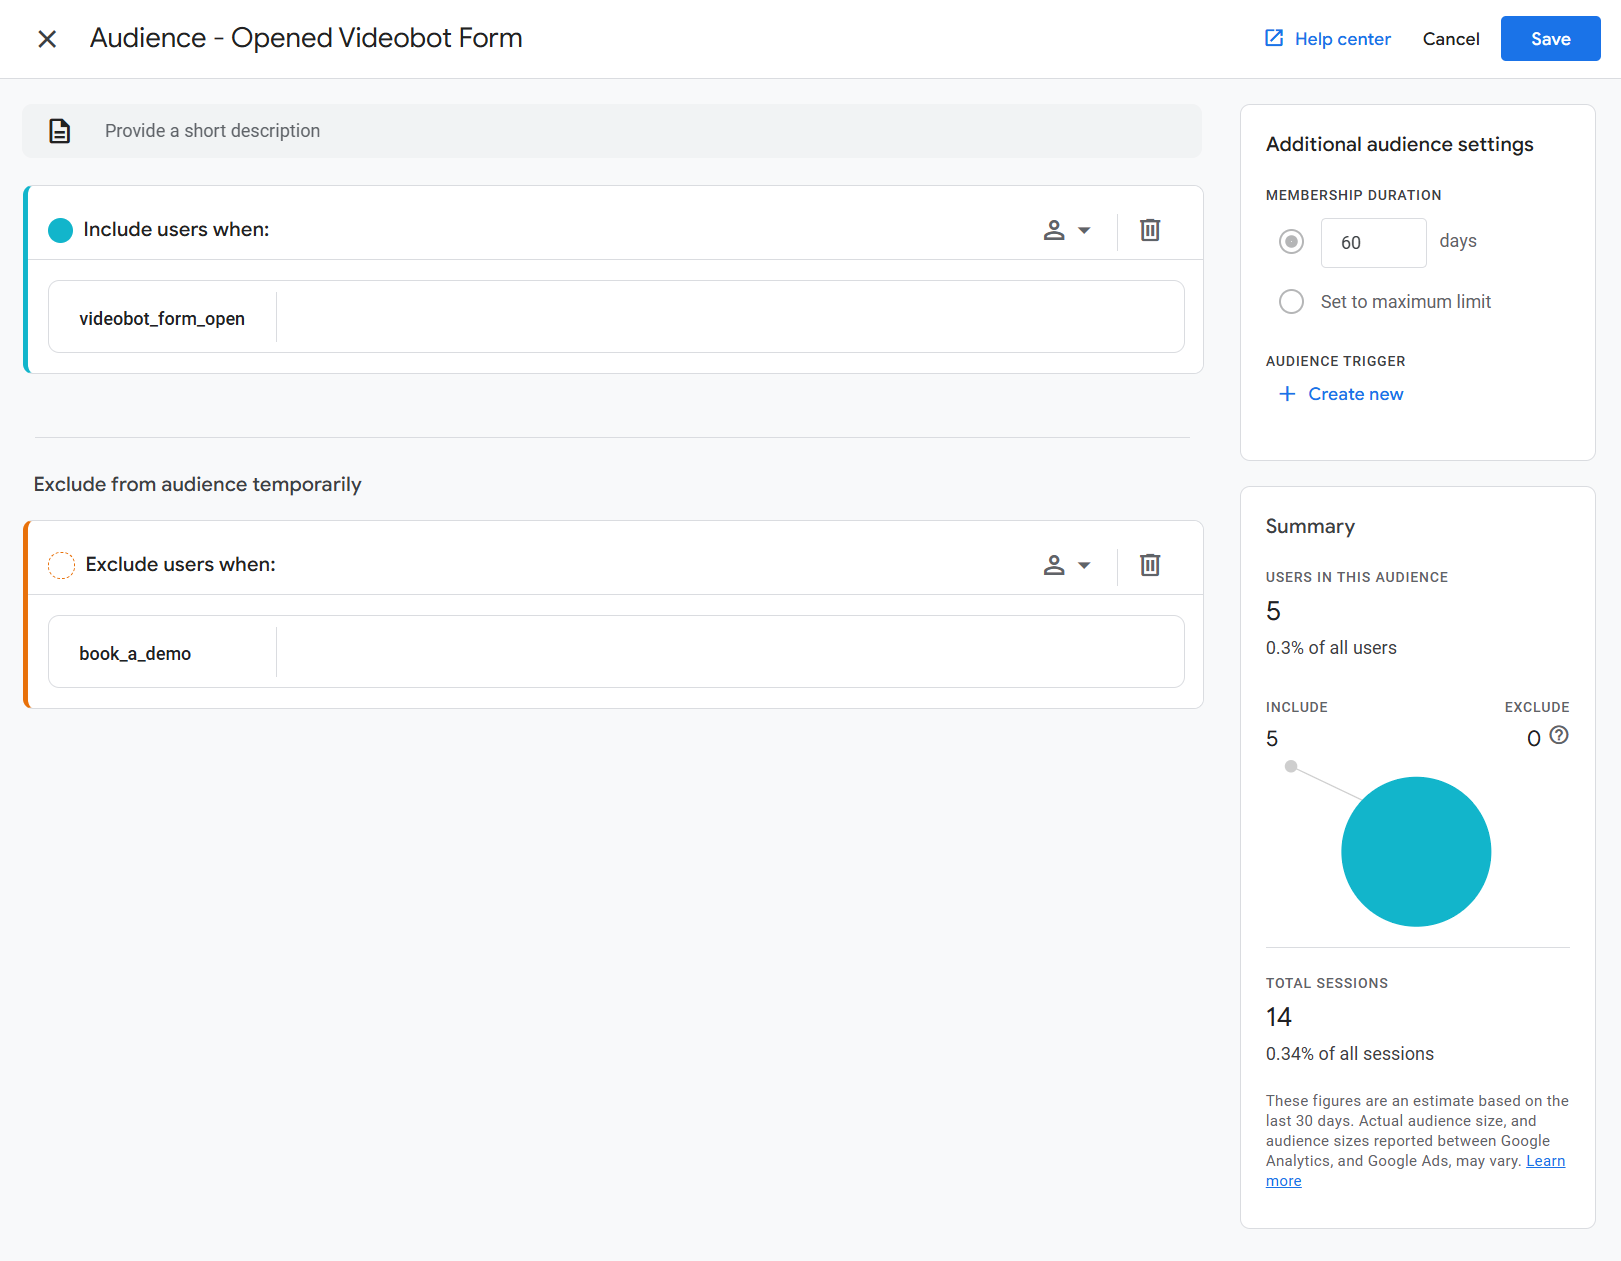Click the exclude count help question icon

pos(1558,736)
